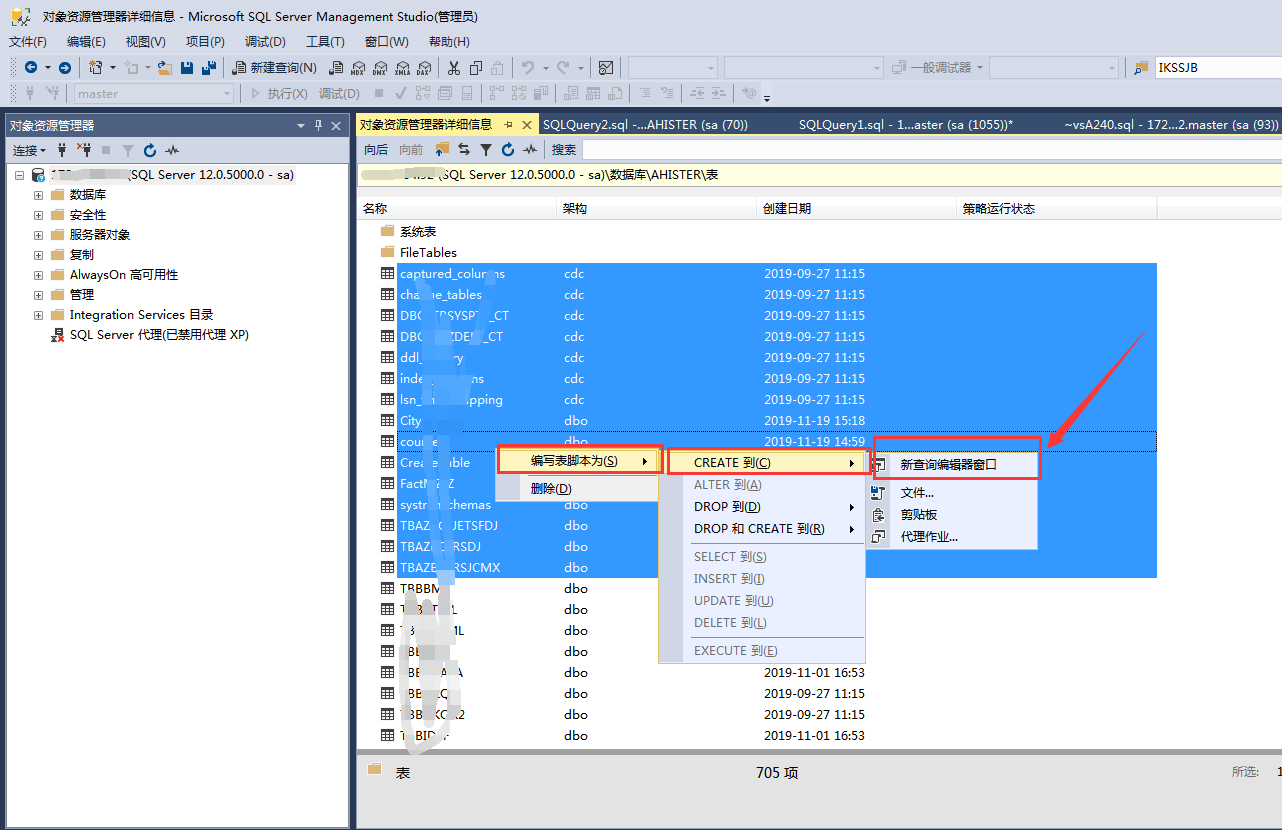This screenshot has height=830, width=1282.
Task: Choose DROP 到(D) submenu item
Action: click(x=762, y=507)
